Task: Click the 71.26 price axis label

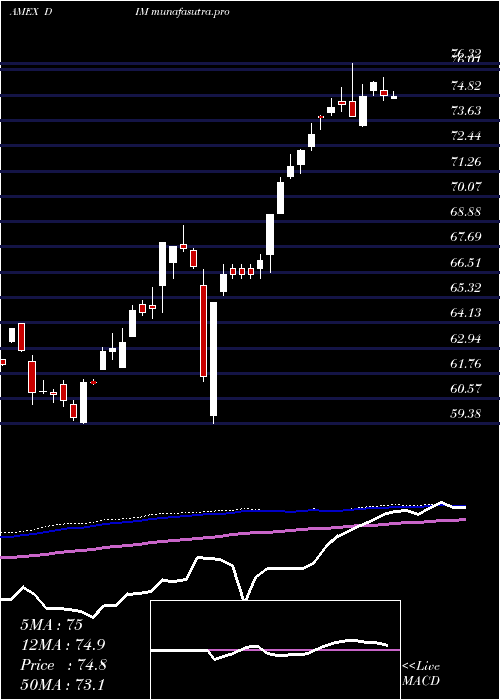Action: 467,162
